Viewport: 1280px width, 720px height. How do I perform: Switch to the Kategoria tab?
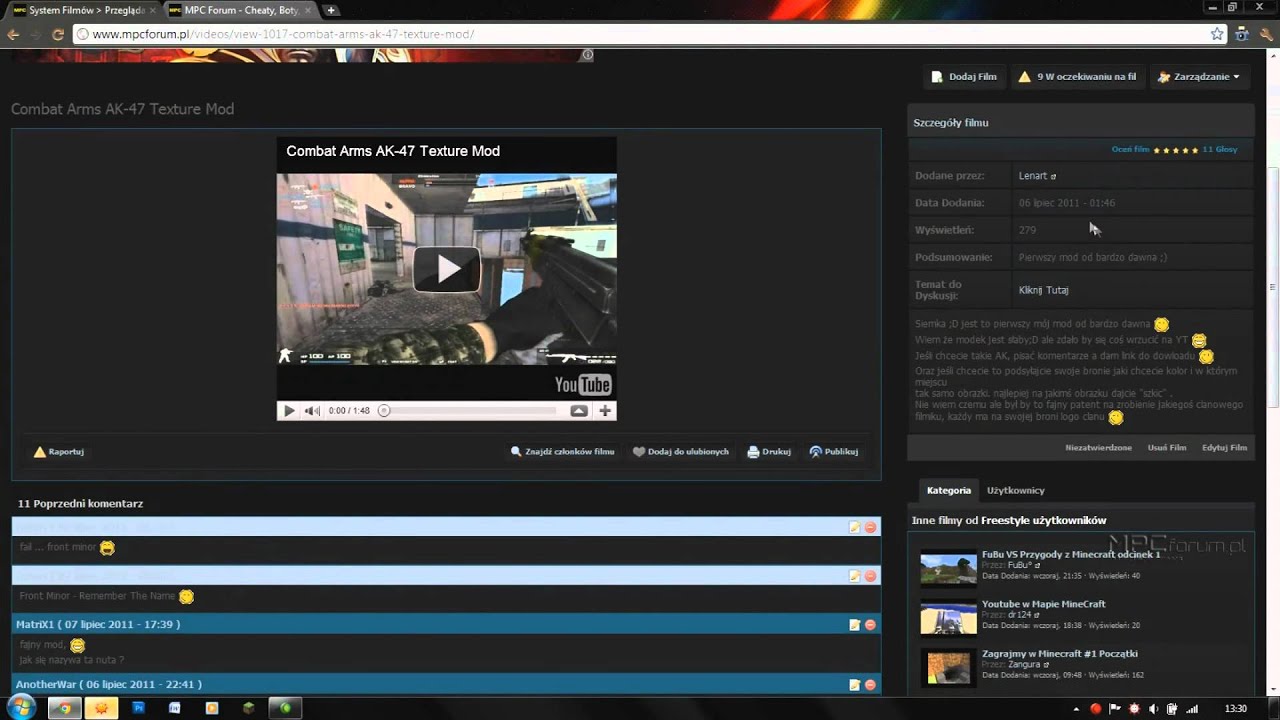(x=949, y=490)
